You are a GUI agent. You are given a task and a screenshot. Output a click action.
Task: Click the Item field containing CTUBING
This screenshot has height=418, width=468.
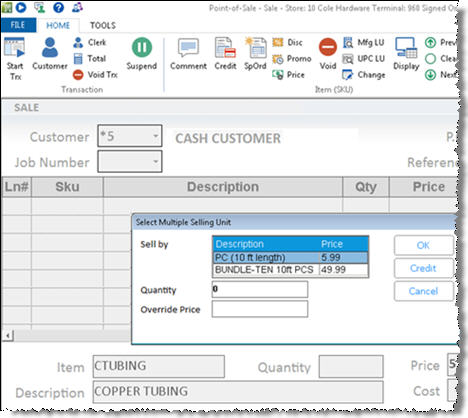click(159, 366)
